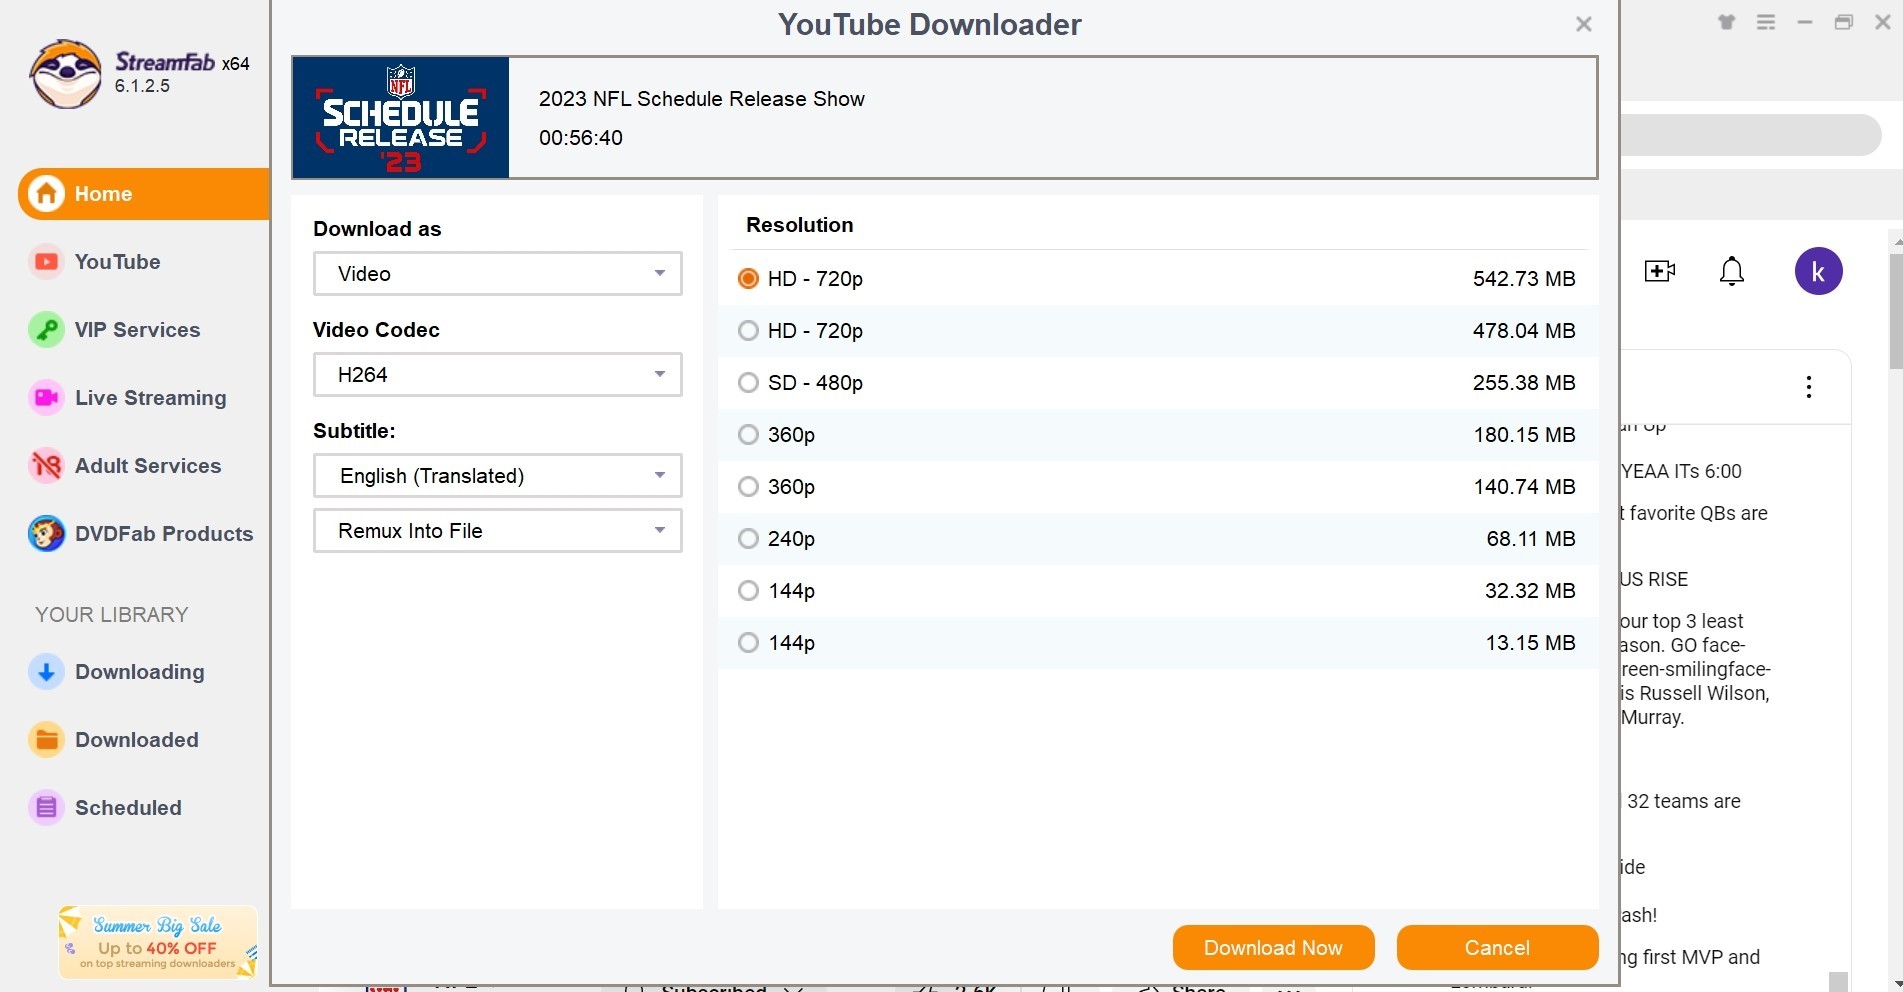1903x992 pixels.
Task: Close the YouTube Downloader dialog
Action: (1584, 24)
